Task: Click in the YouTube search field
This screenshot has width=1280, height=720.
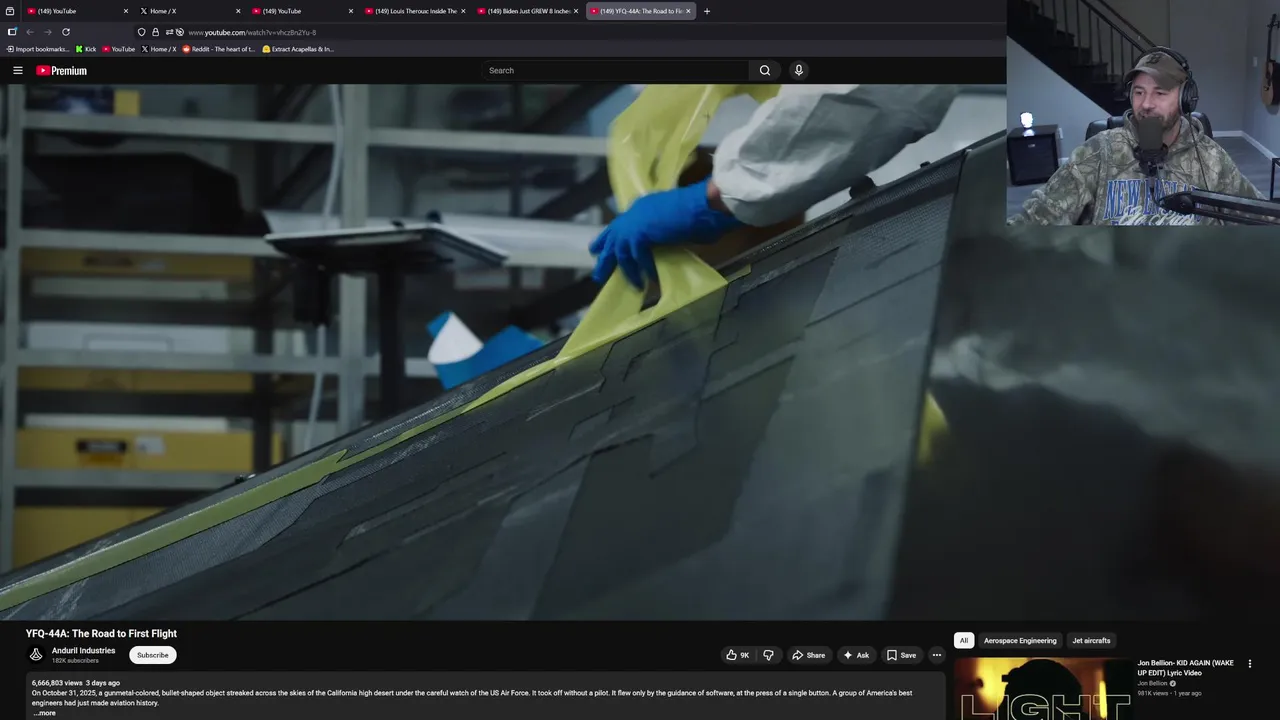Action: coord(615,70)
